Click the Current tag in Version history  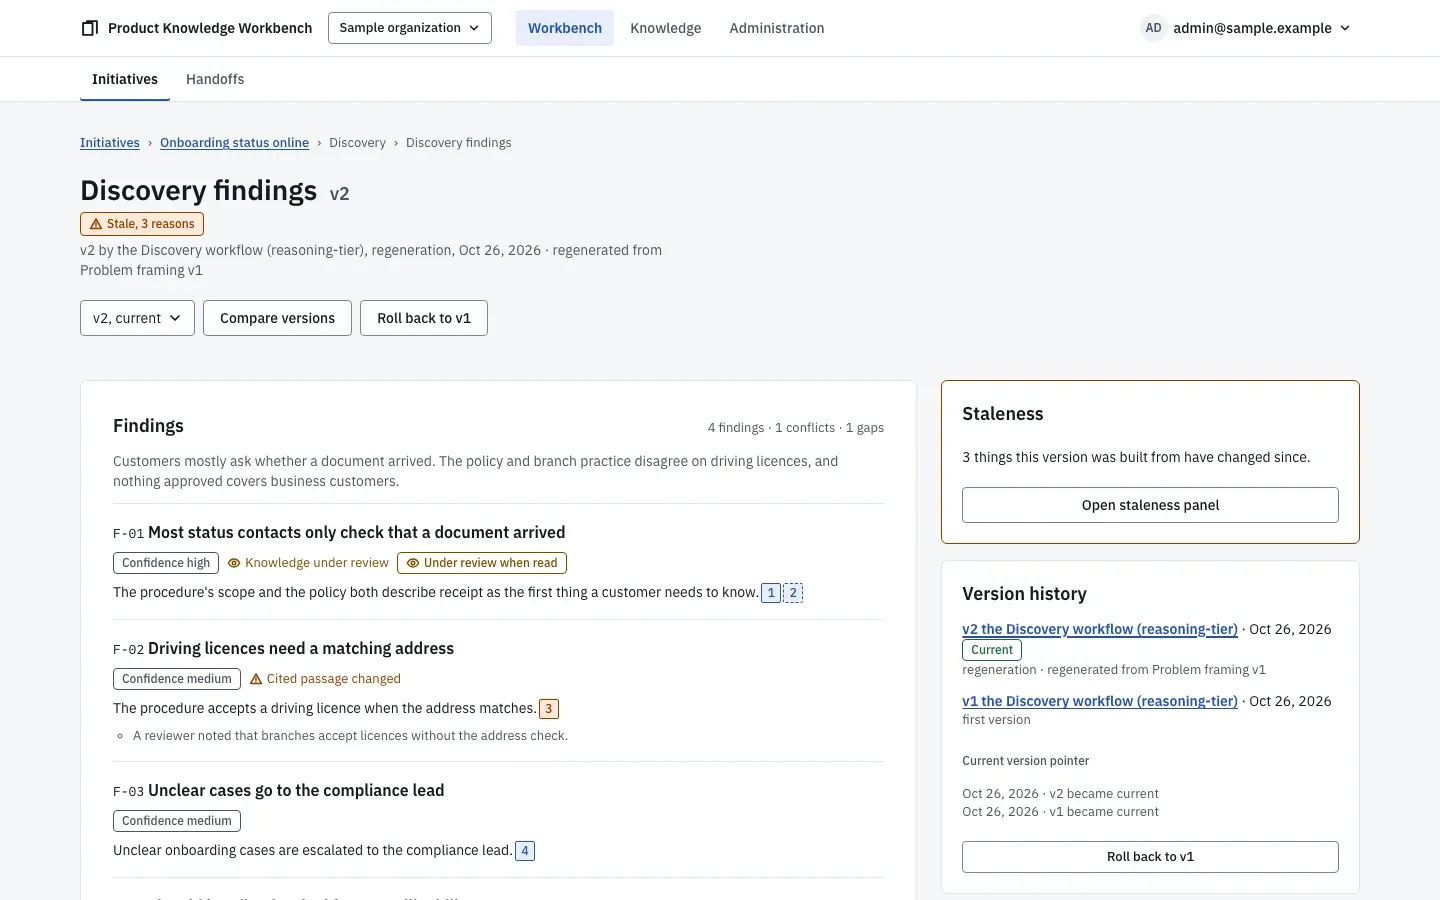pyautogui.click(x=992, y=650)
